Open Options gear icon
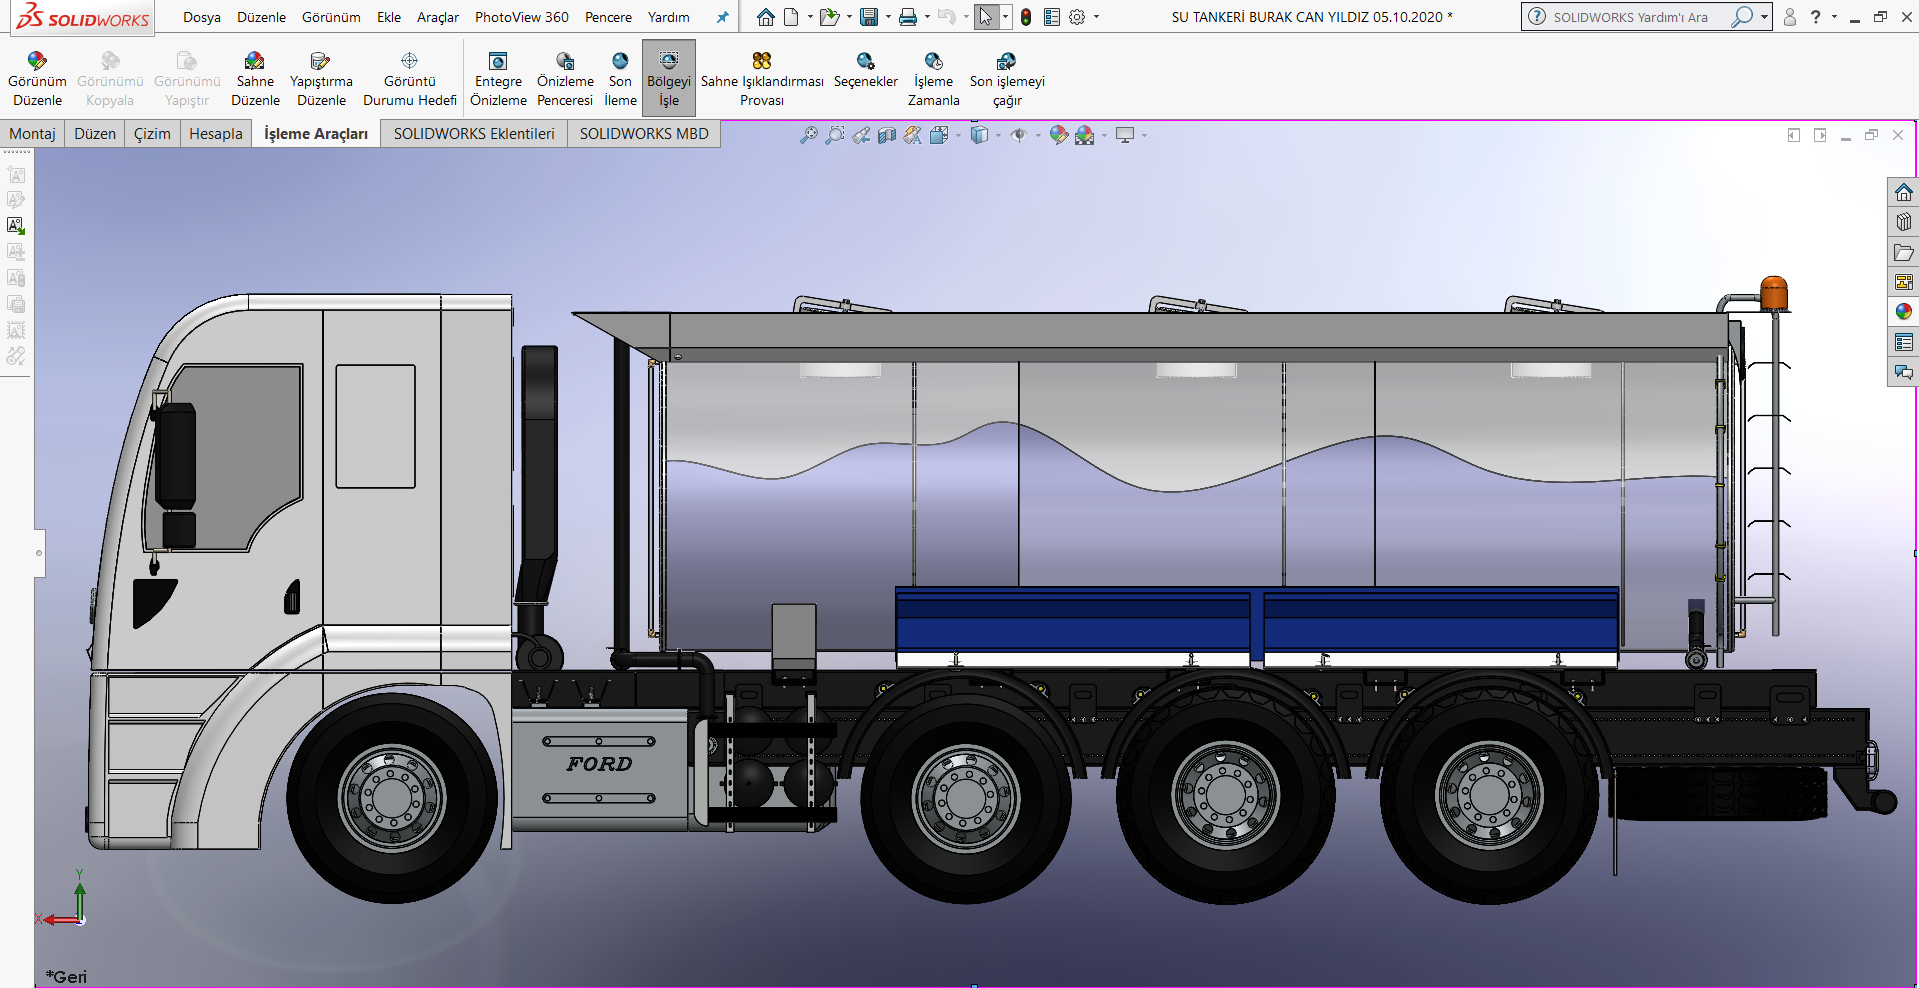 (1077, 17)
